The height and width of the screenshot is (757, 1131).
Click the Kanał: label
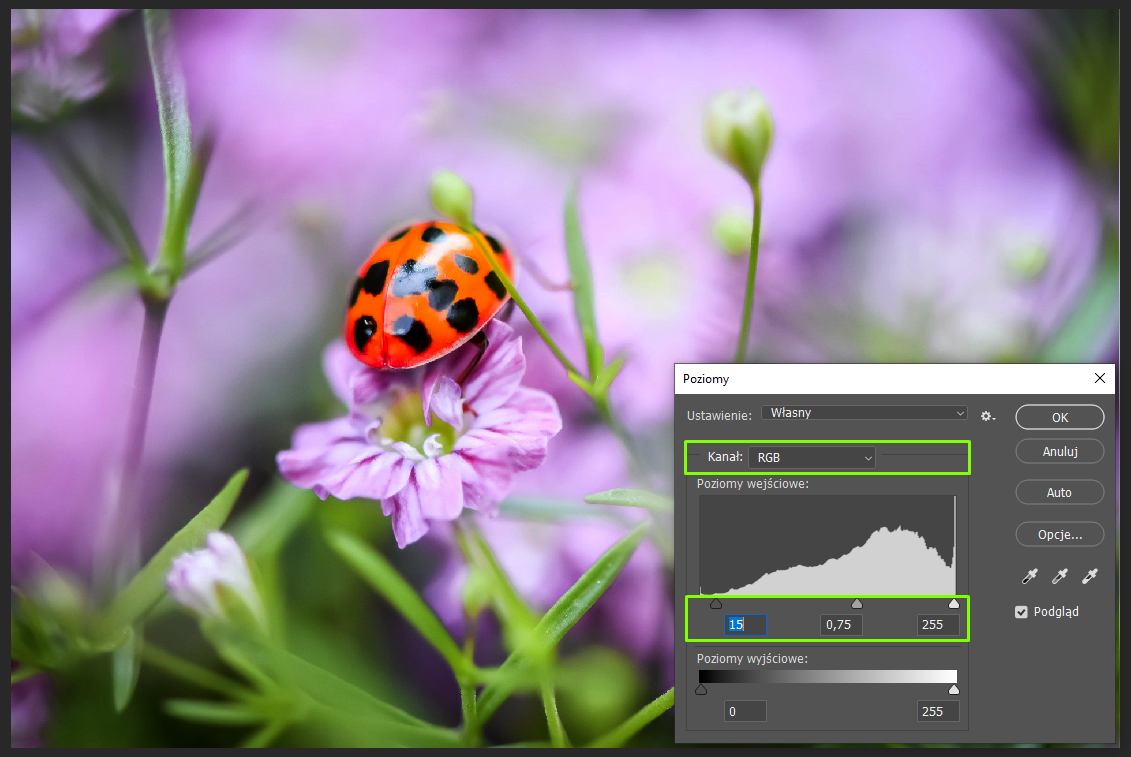tap(725, 457)
